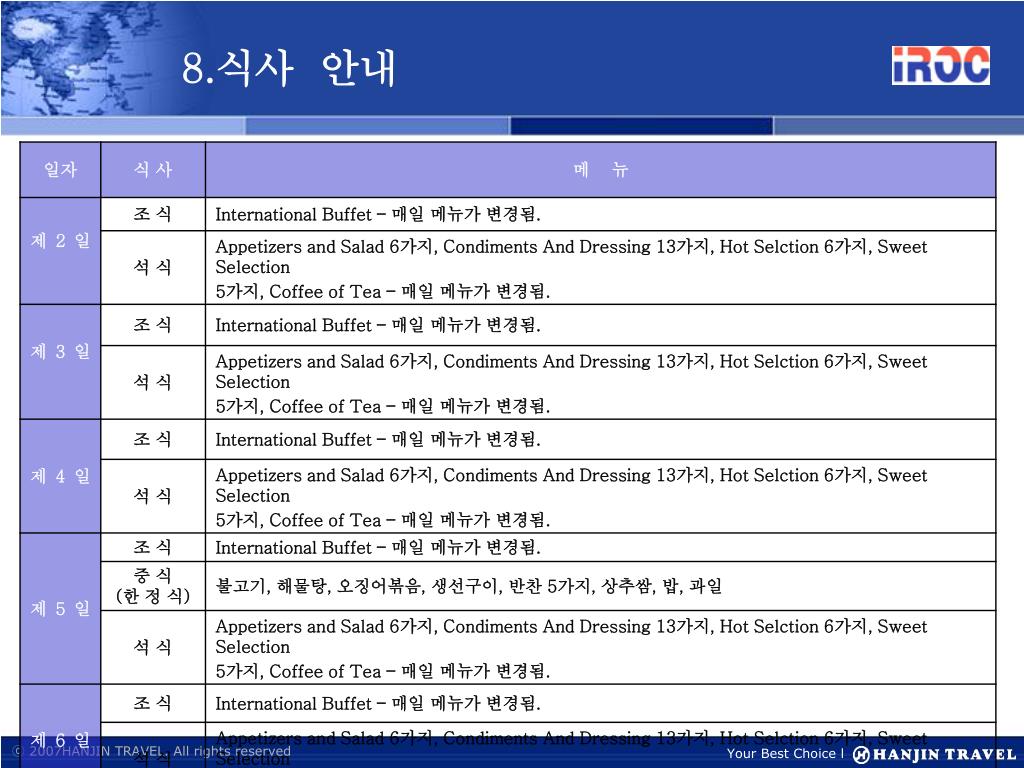The image size is (1024, 768).
Task: Click day 5 dinner Appetizers and Salad text
Action: (x=571, y=648)
